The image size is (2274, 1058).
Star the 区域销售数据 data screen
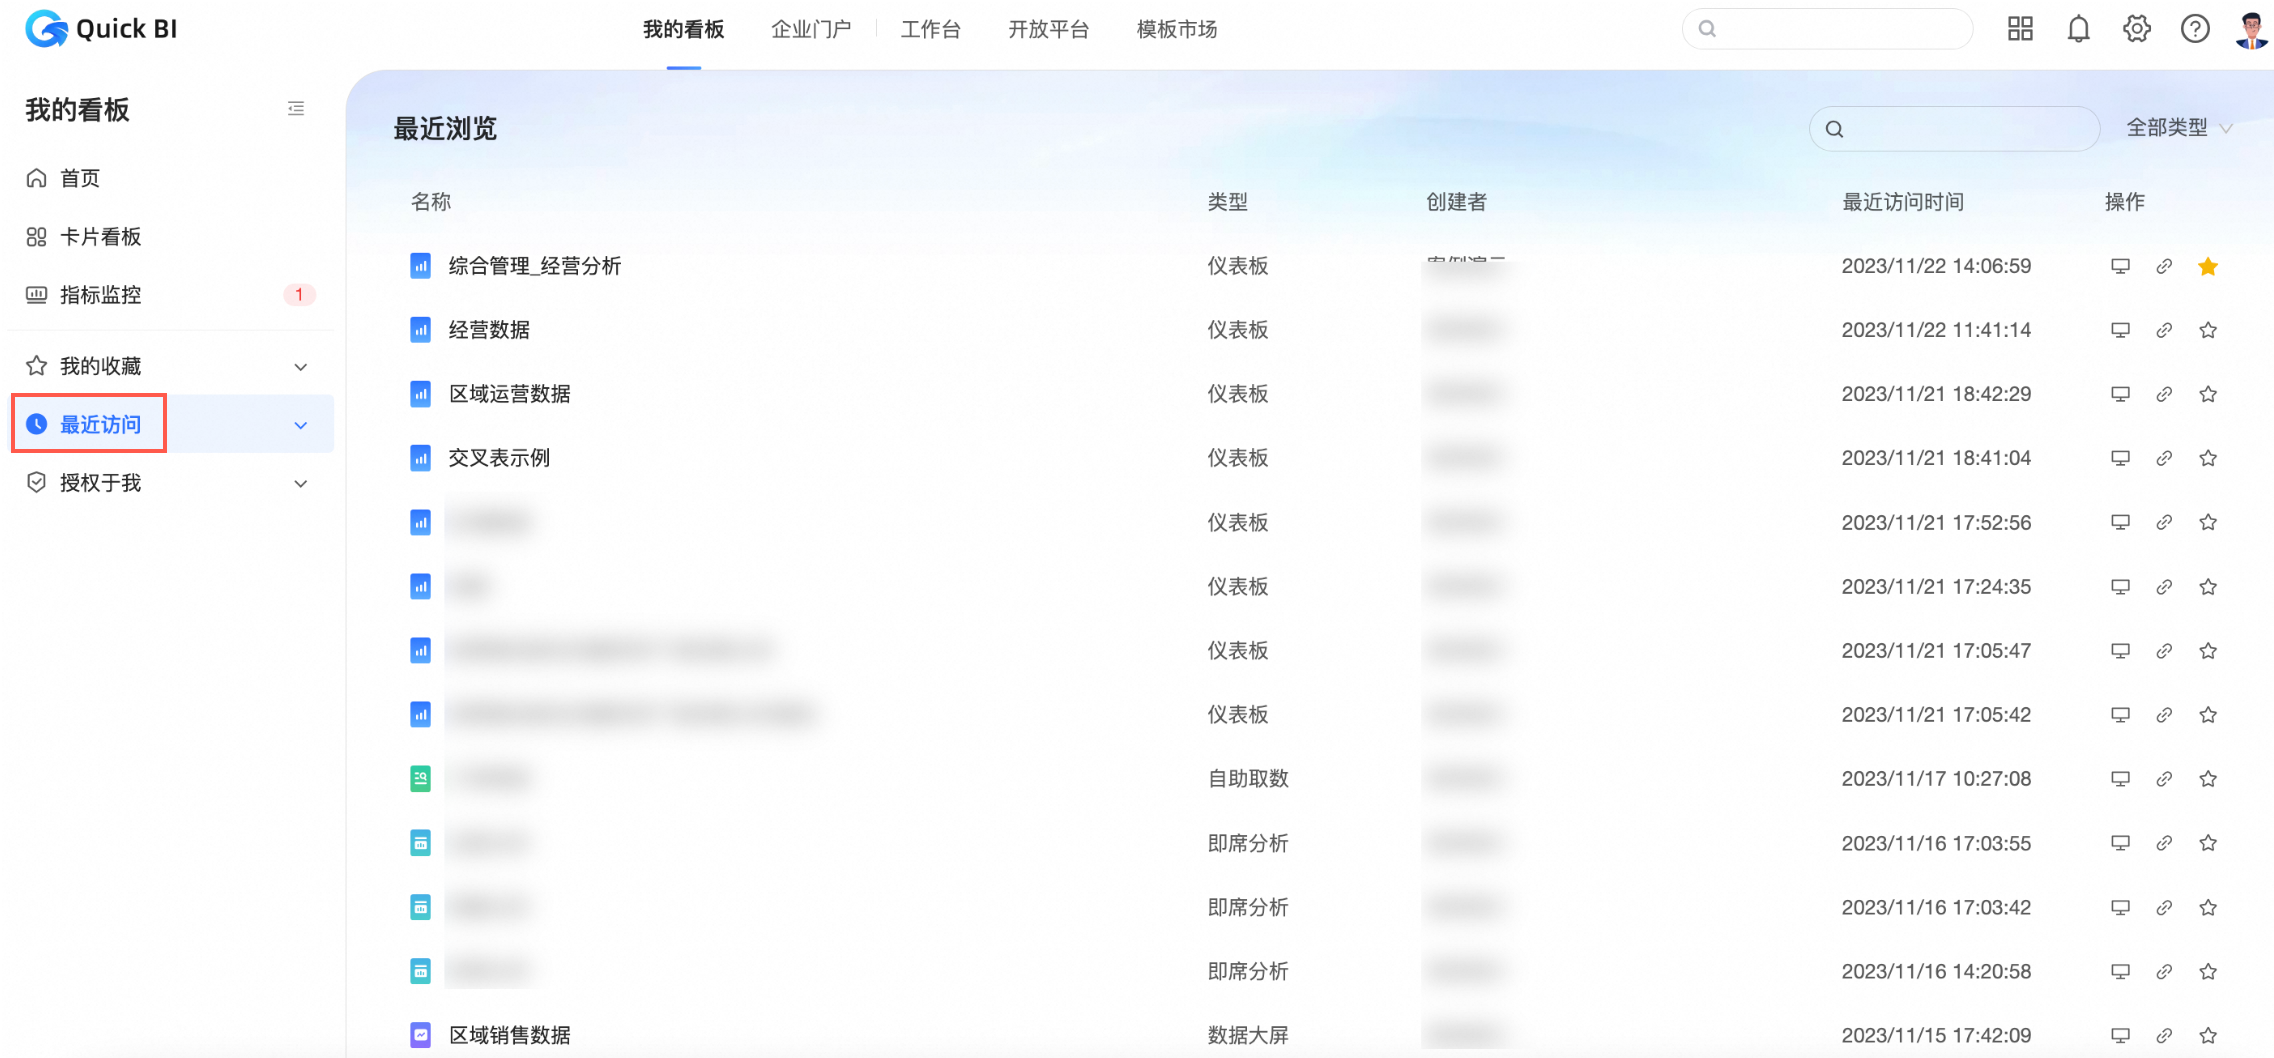(x=2208, y=1035)
